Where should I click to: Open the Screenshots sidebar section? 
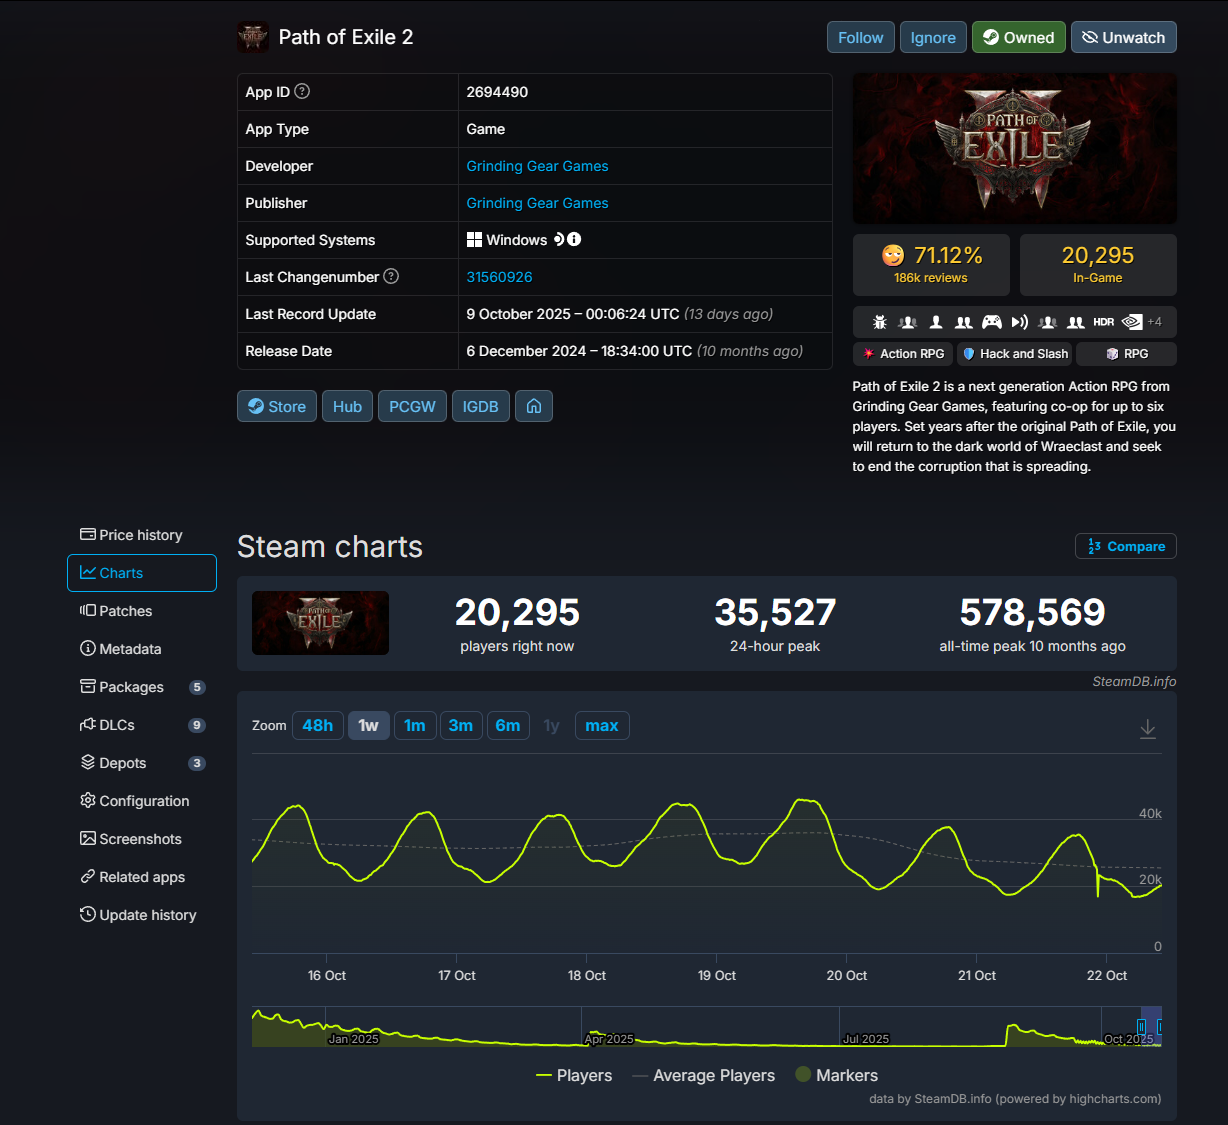(x=142, y=839)
